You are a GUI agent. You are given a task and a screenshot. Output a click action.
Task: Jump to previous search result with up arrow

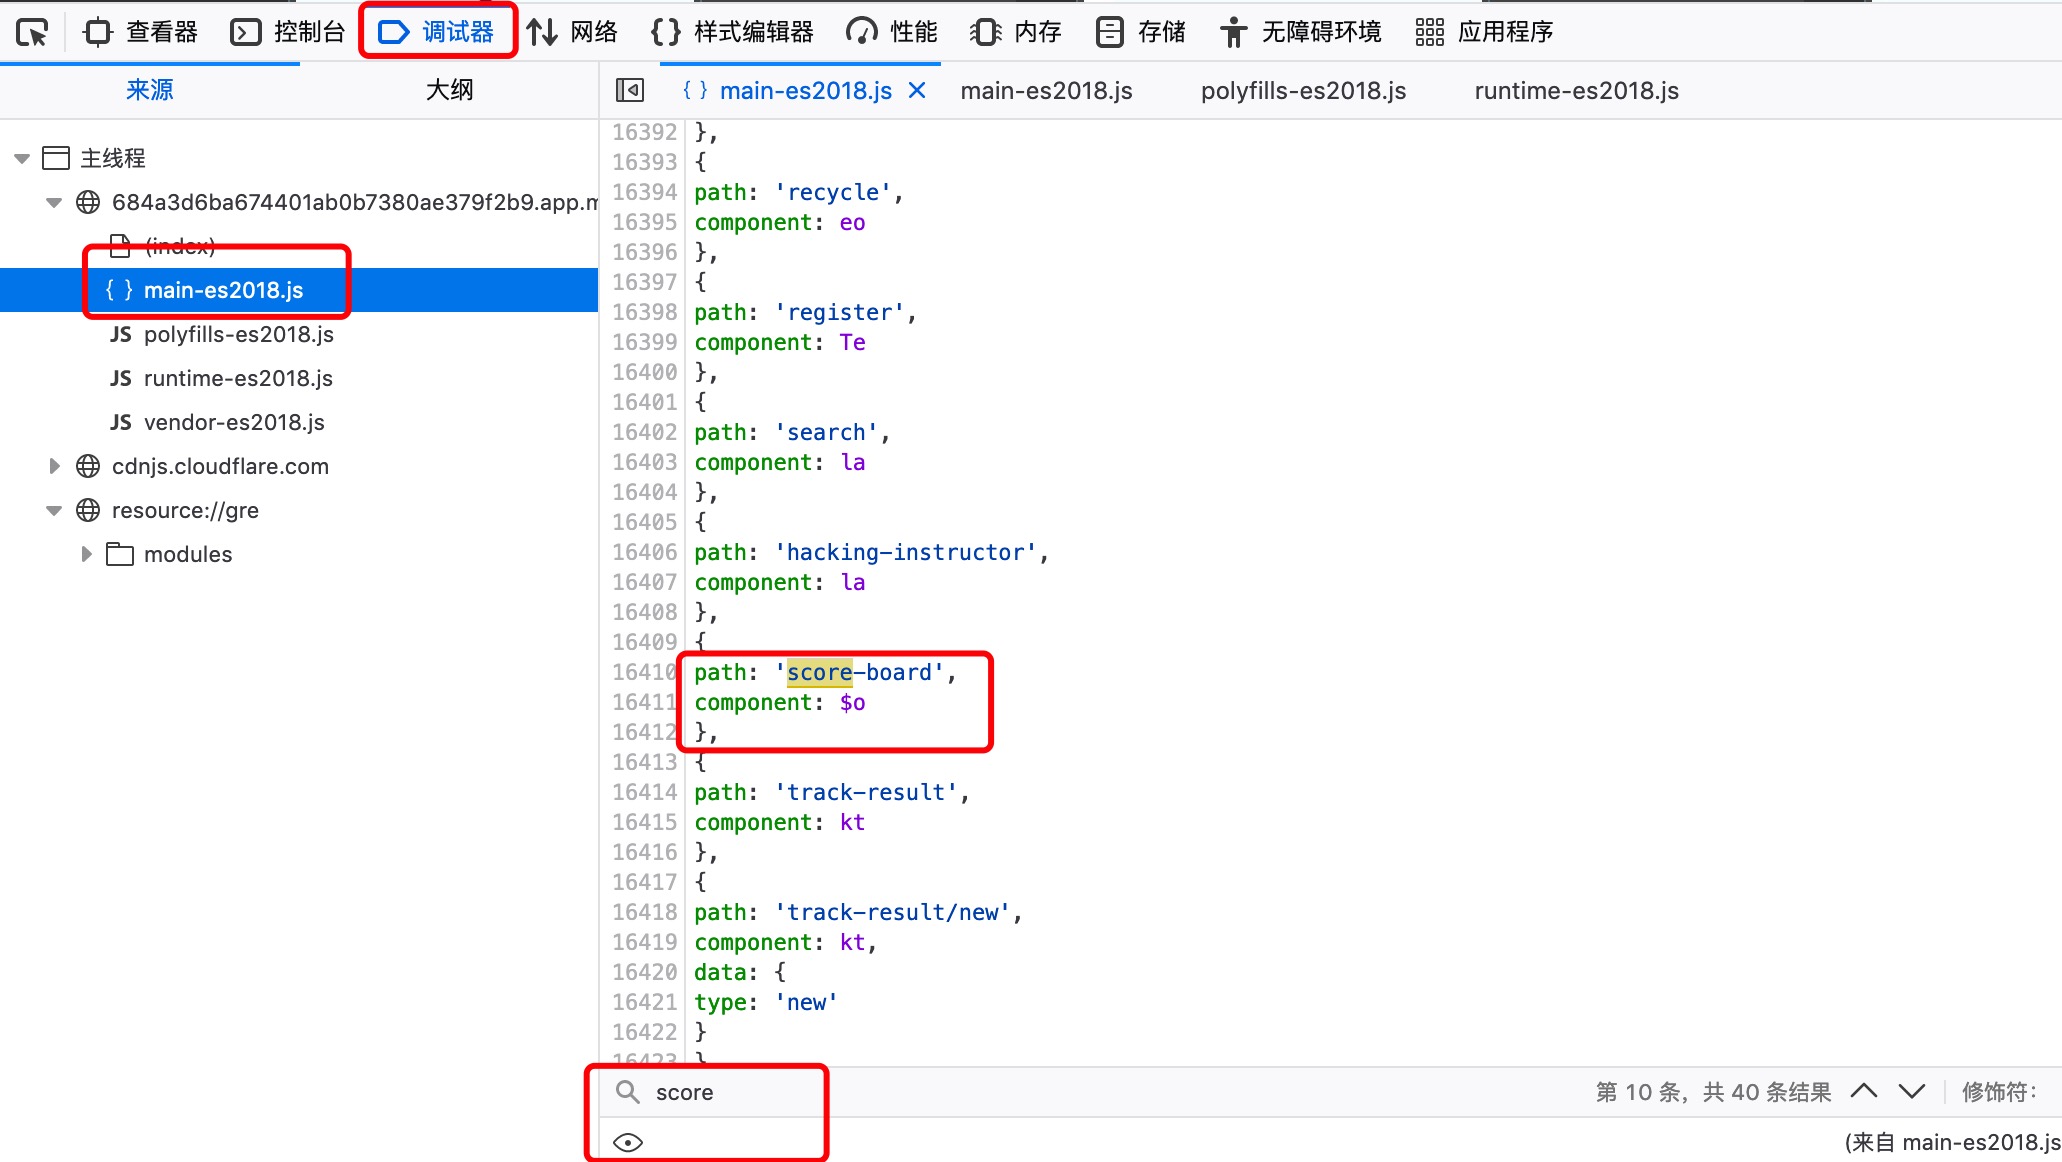click(x=1864, y=1091)
